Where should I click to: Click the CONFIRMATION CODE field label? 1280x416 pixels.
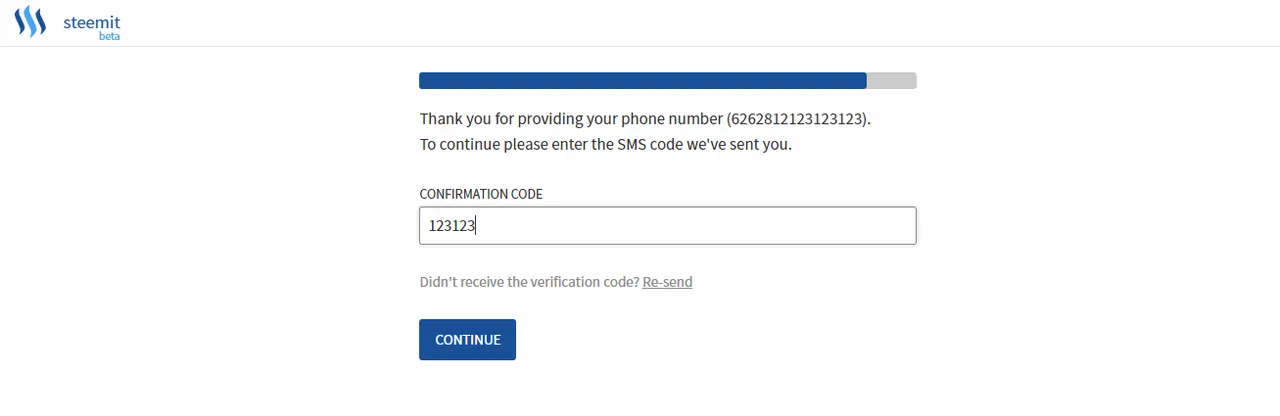(481, 194)
